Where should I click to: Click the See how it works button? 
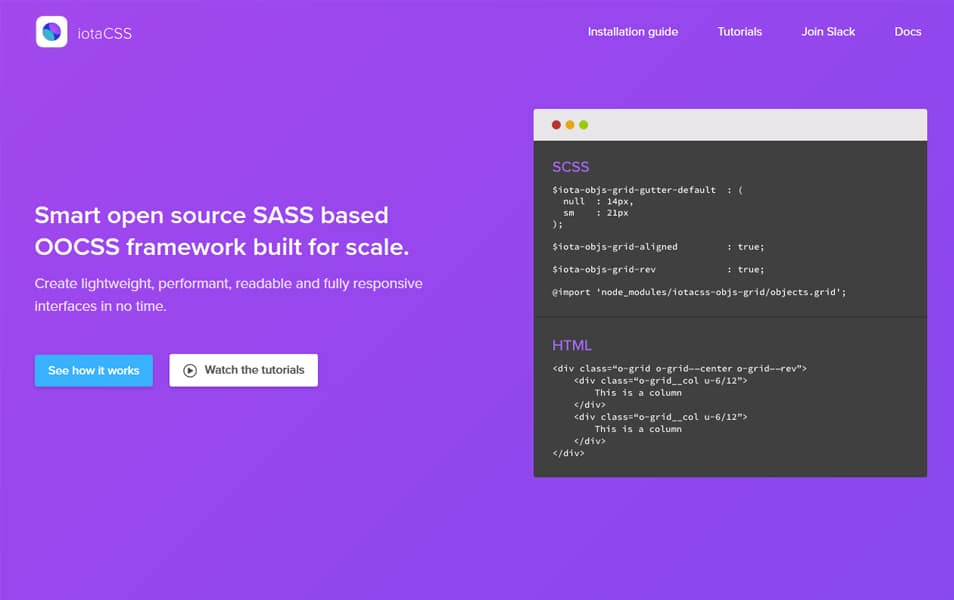point(93,370)
